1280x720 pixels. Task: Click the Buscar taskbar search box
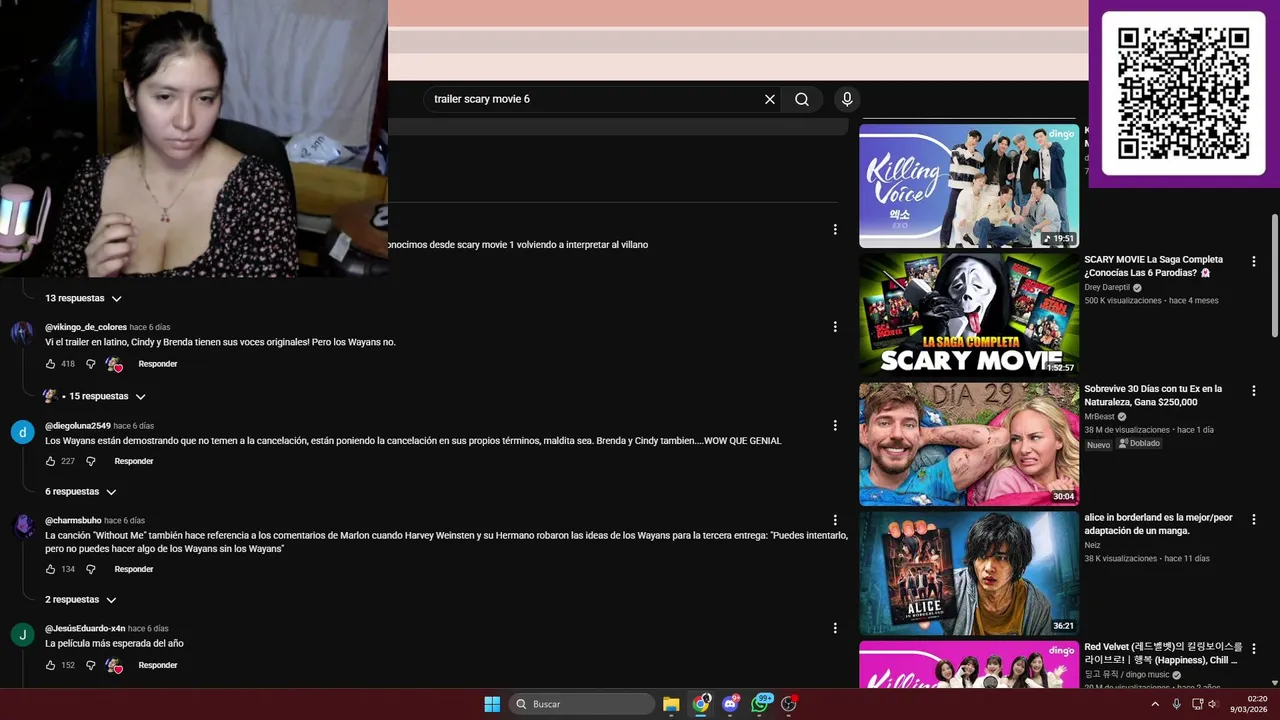[582, 704]
